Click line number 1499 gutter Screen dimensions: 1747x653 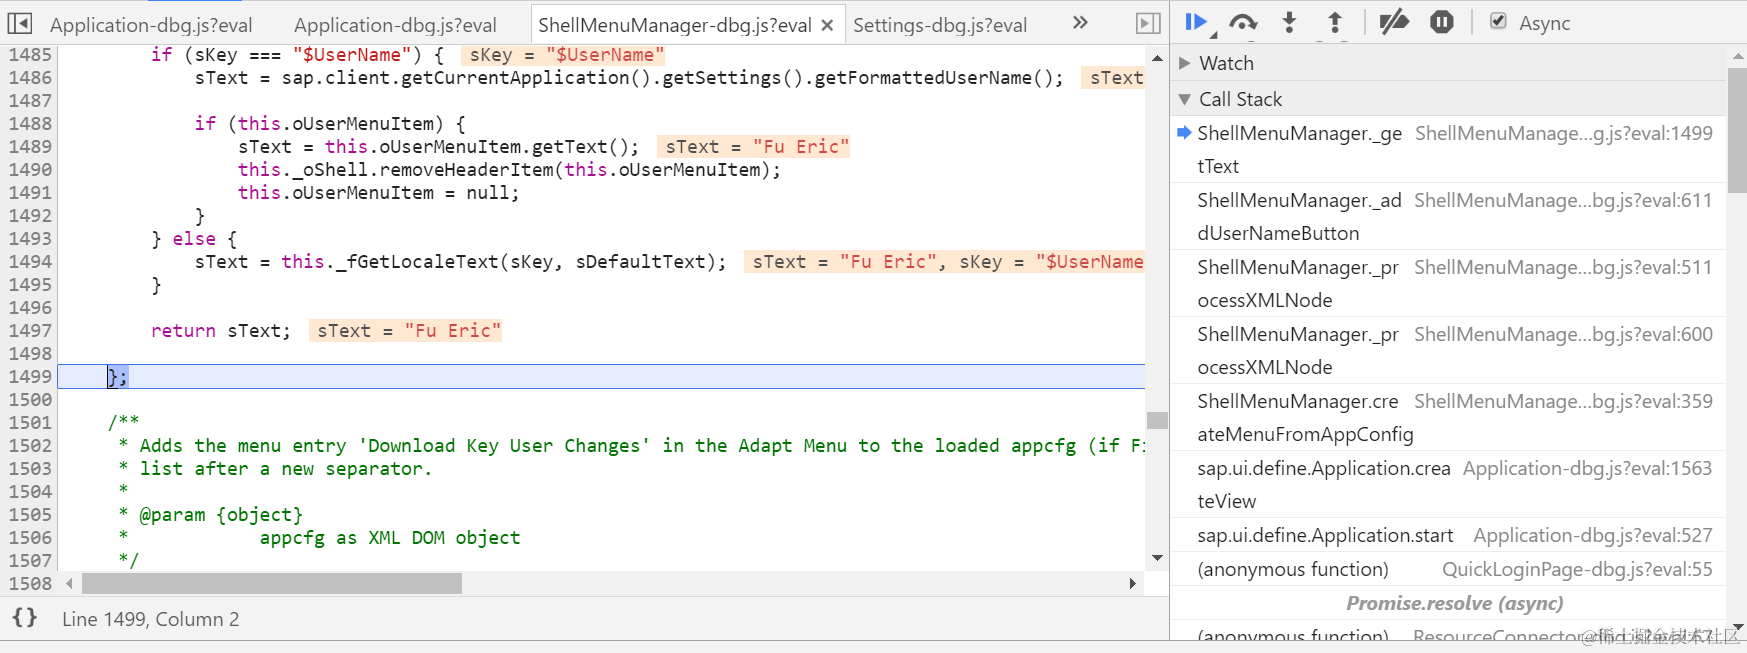pyautogui.click(x=30, y=377)
